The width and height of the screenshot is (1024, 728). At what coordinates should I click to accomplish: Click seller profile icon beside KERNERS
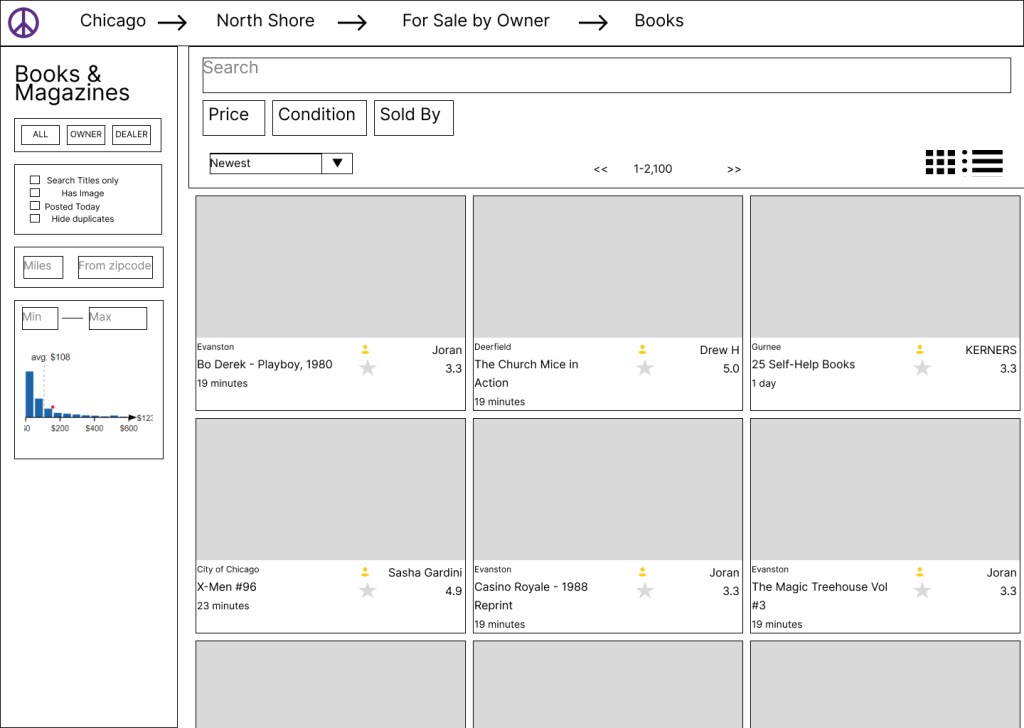920,350
